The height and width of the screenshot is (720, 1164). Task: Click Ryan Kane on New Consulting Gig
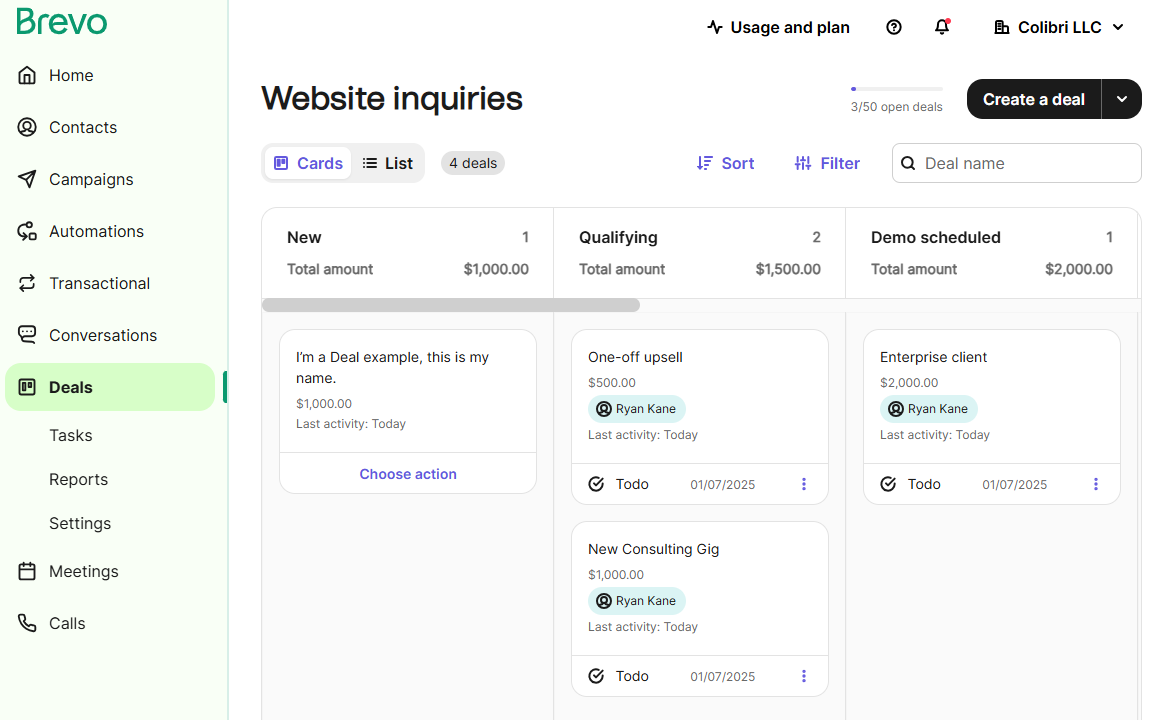click(636, 601)
